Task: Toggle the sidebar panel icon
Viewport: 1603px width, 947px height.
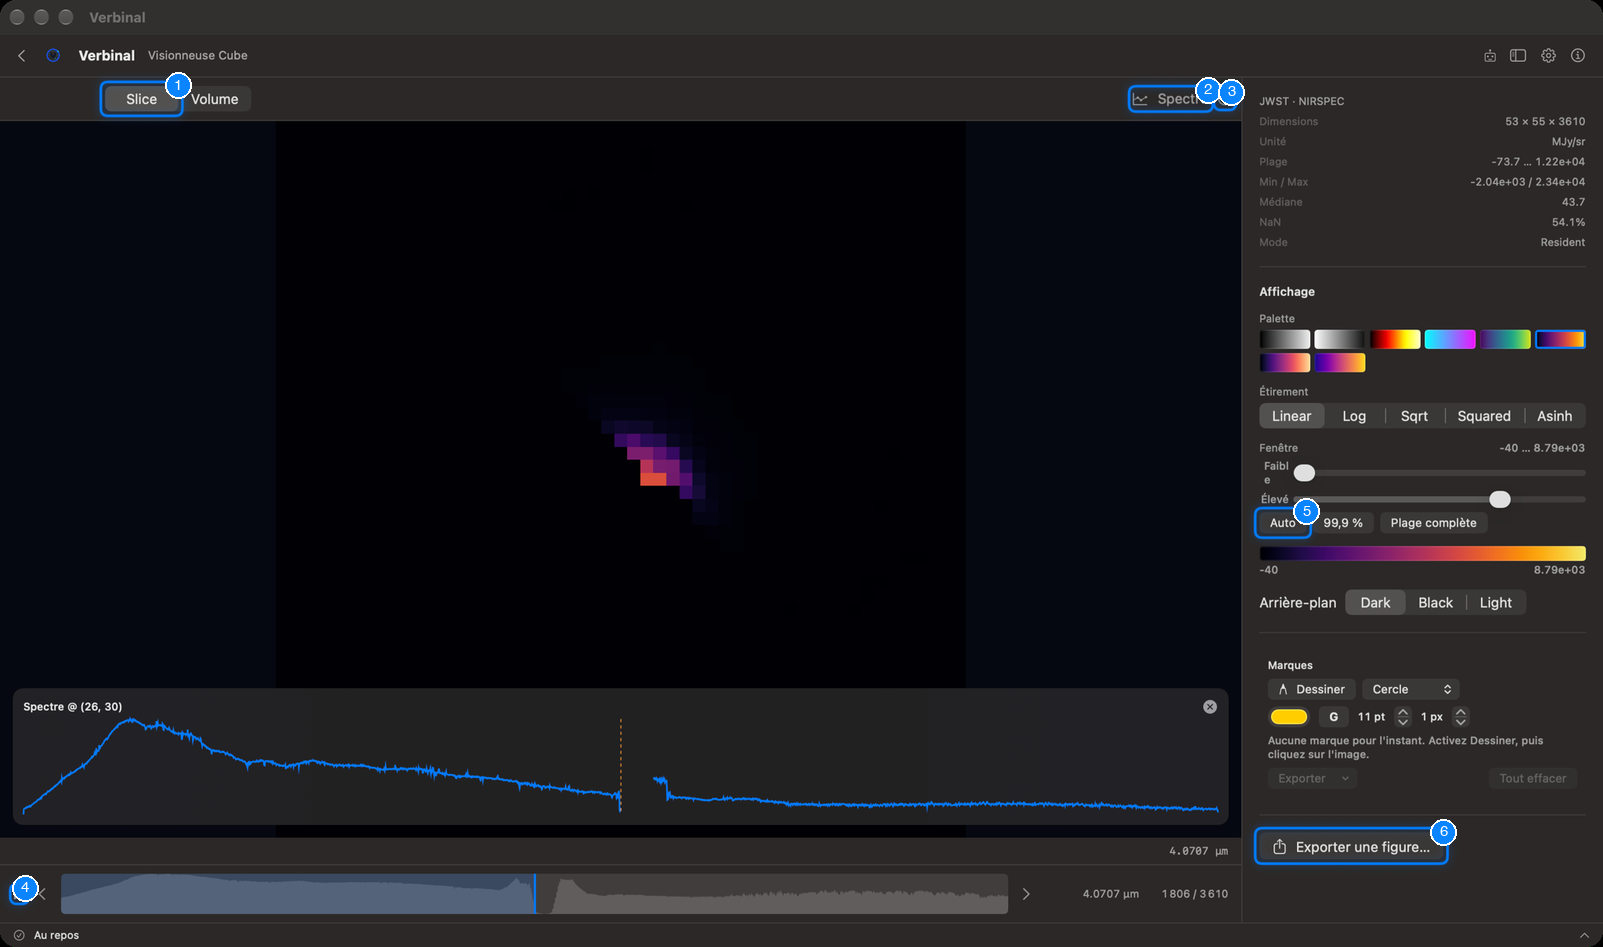Action: 1518,56
